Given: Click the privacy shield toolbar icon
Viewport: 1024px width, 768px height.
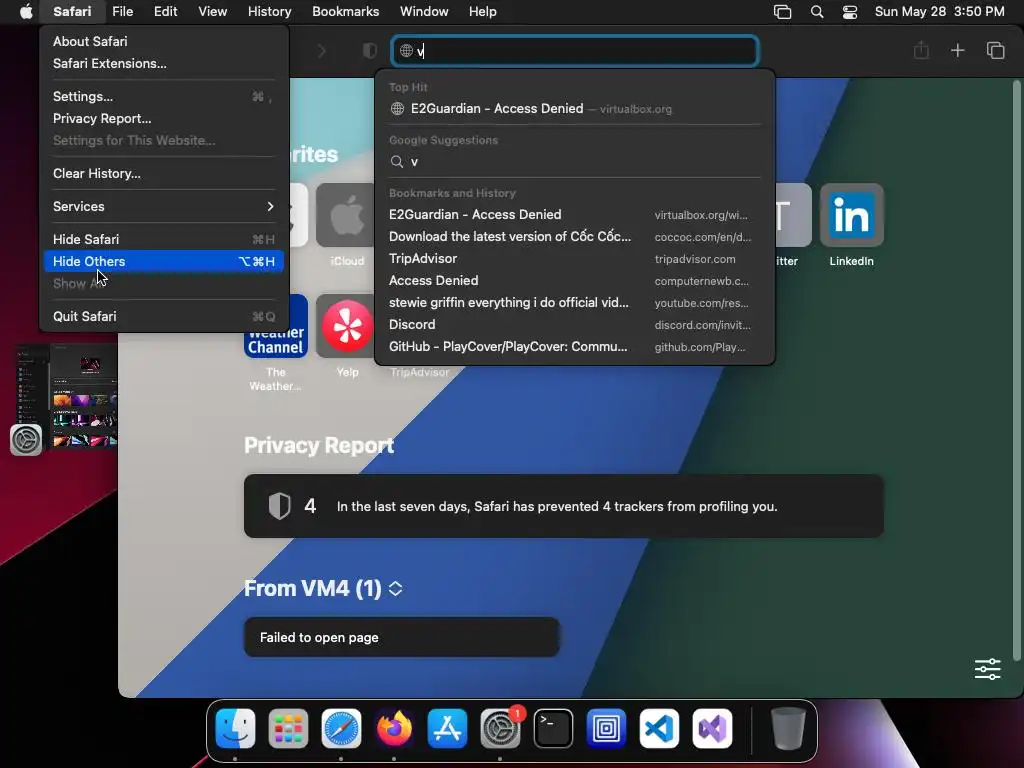Looking at the screenshot, I should click(370, 51).
